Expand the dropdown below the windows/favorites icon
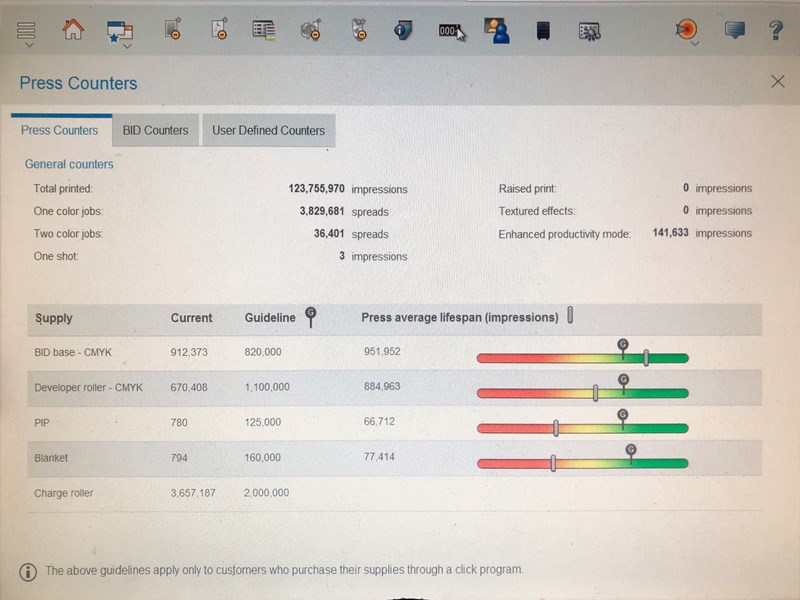 126,46
